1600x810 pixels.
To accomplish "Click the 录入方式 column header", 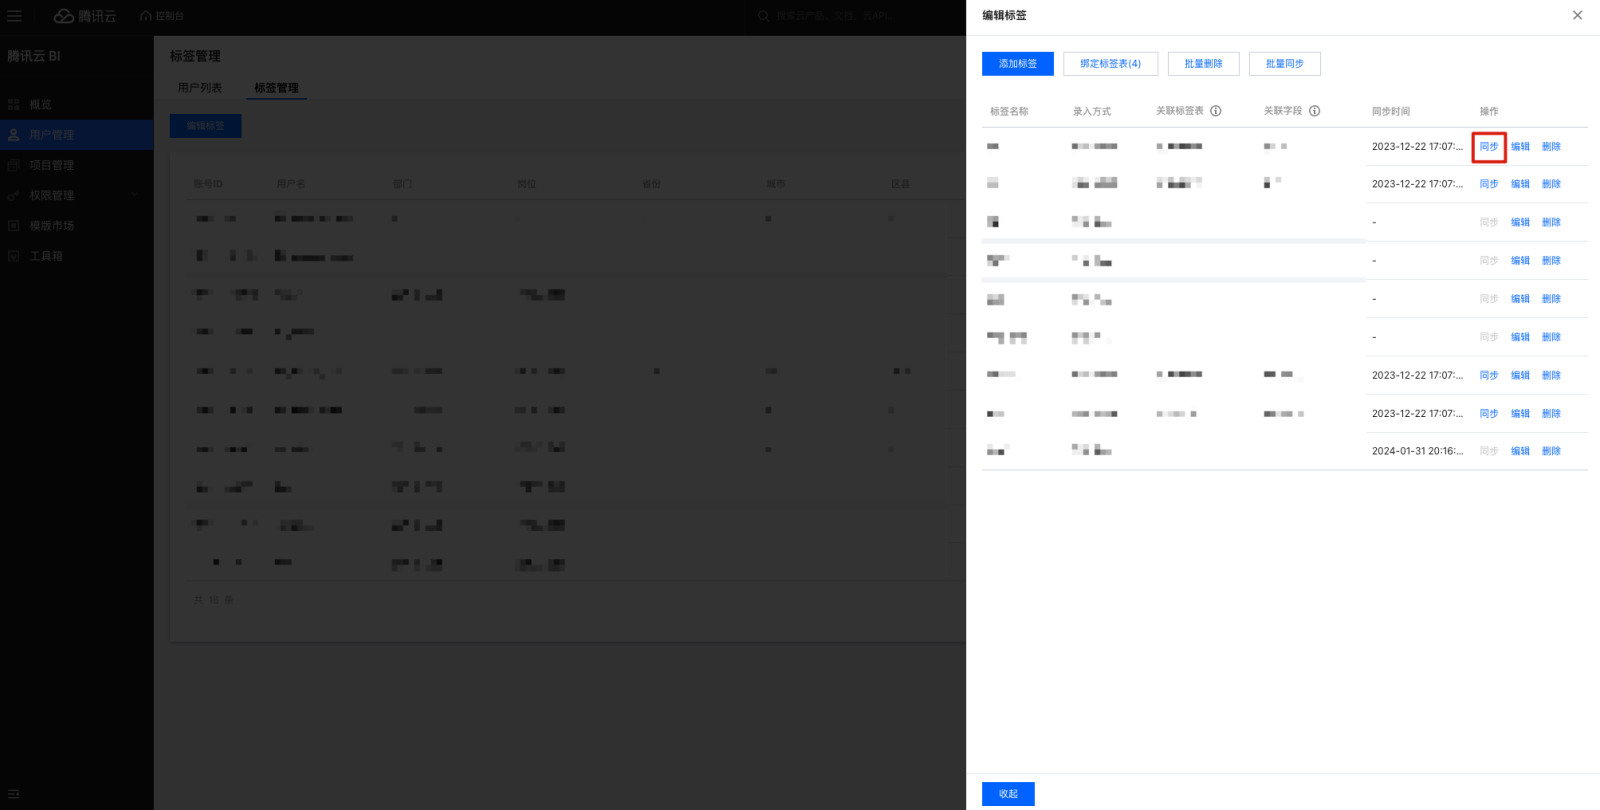I will pos(1092,111).
